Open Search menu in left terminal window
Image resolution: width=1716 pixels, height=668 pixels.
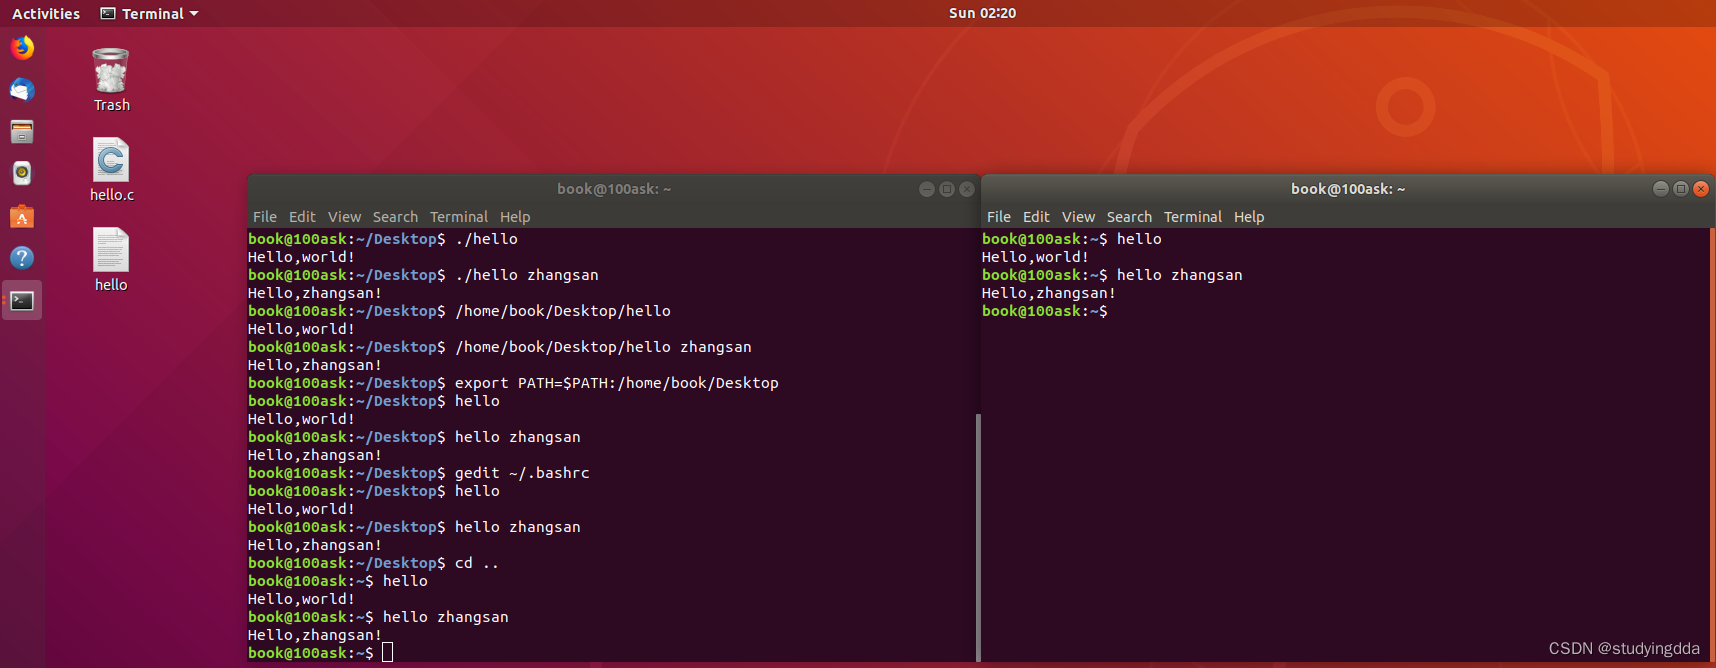(x=395, y=217)
